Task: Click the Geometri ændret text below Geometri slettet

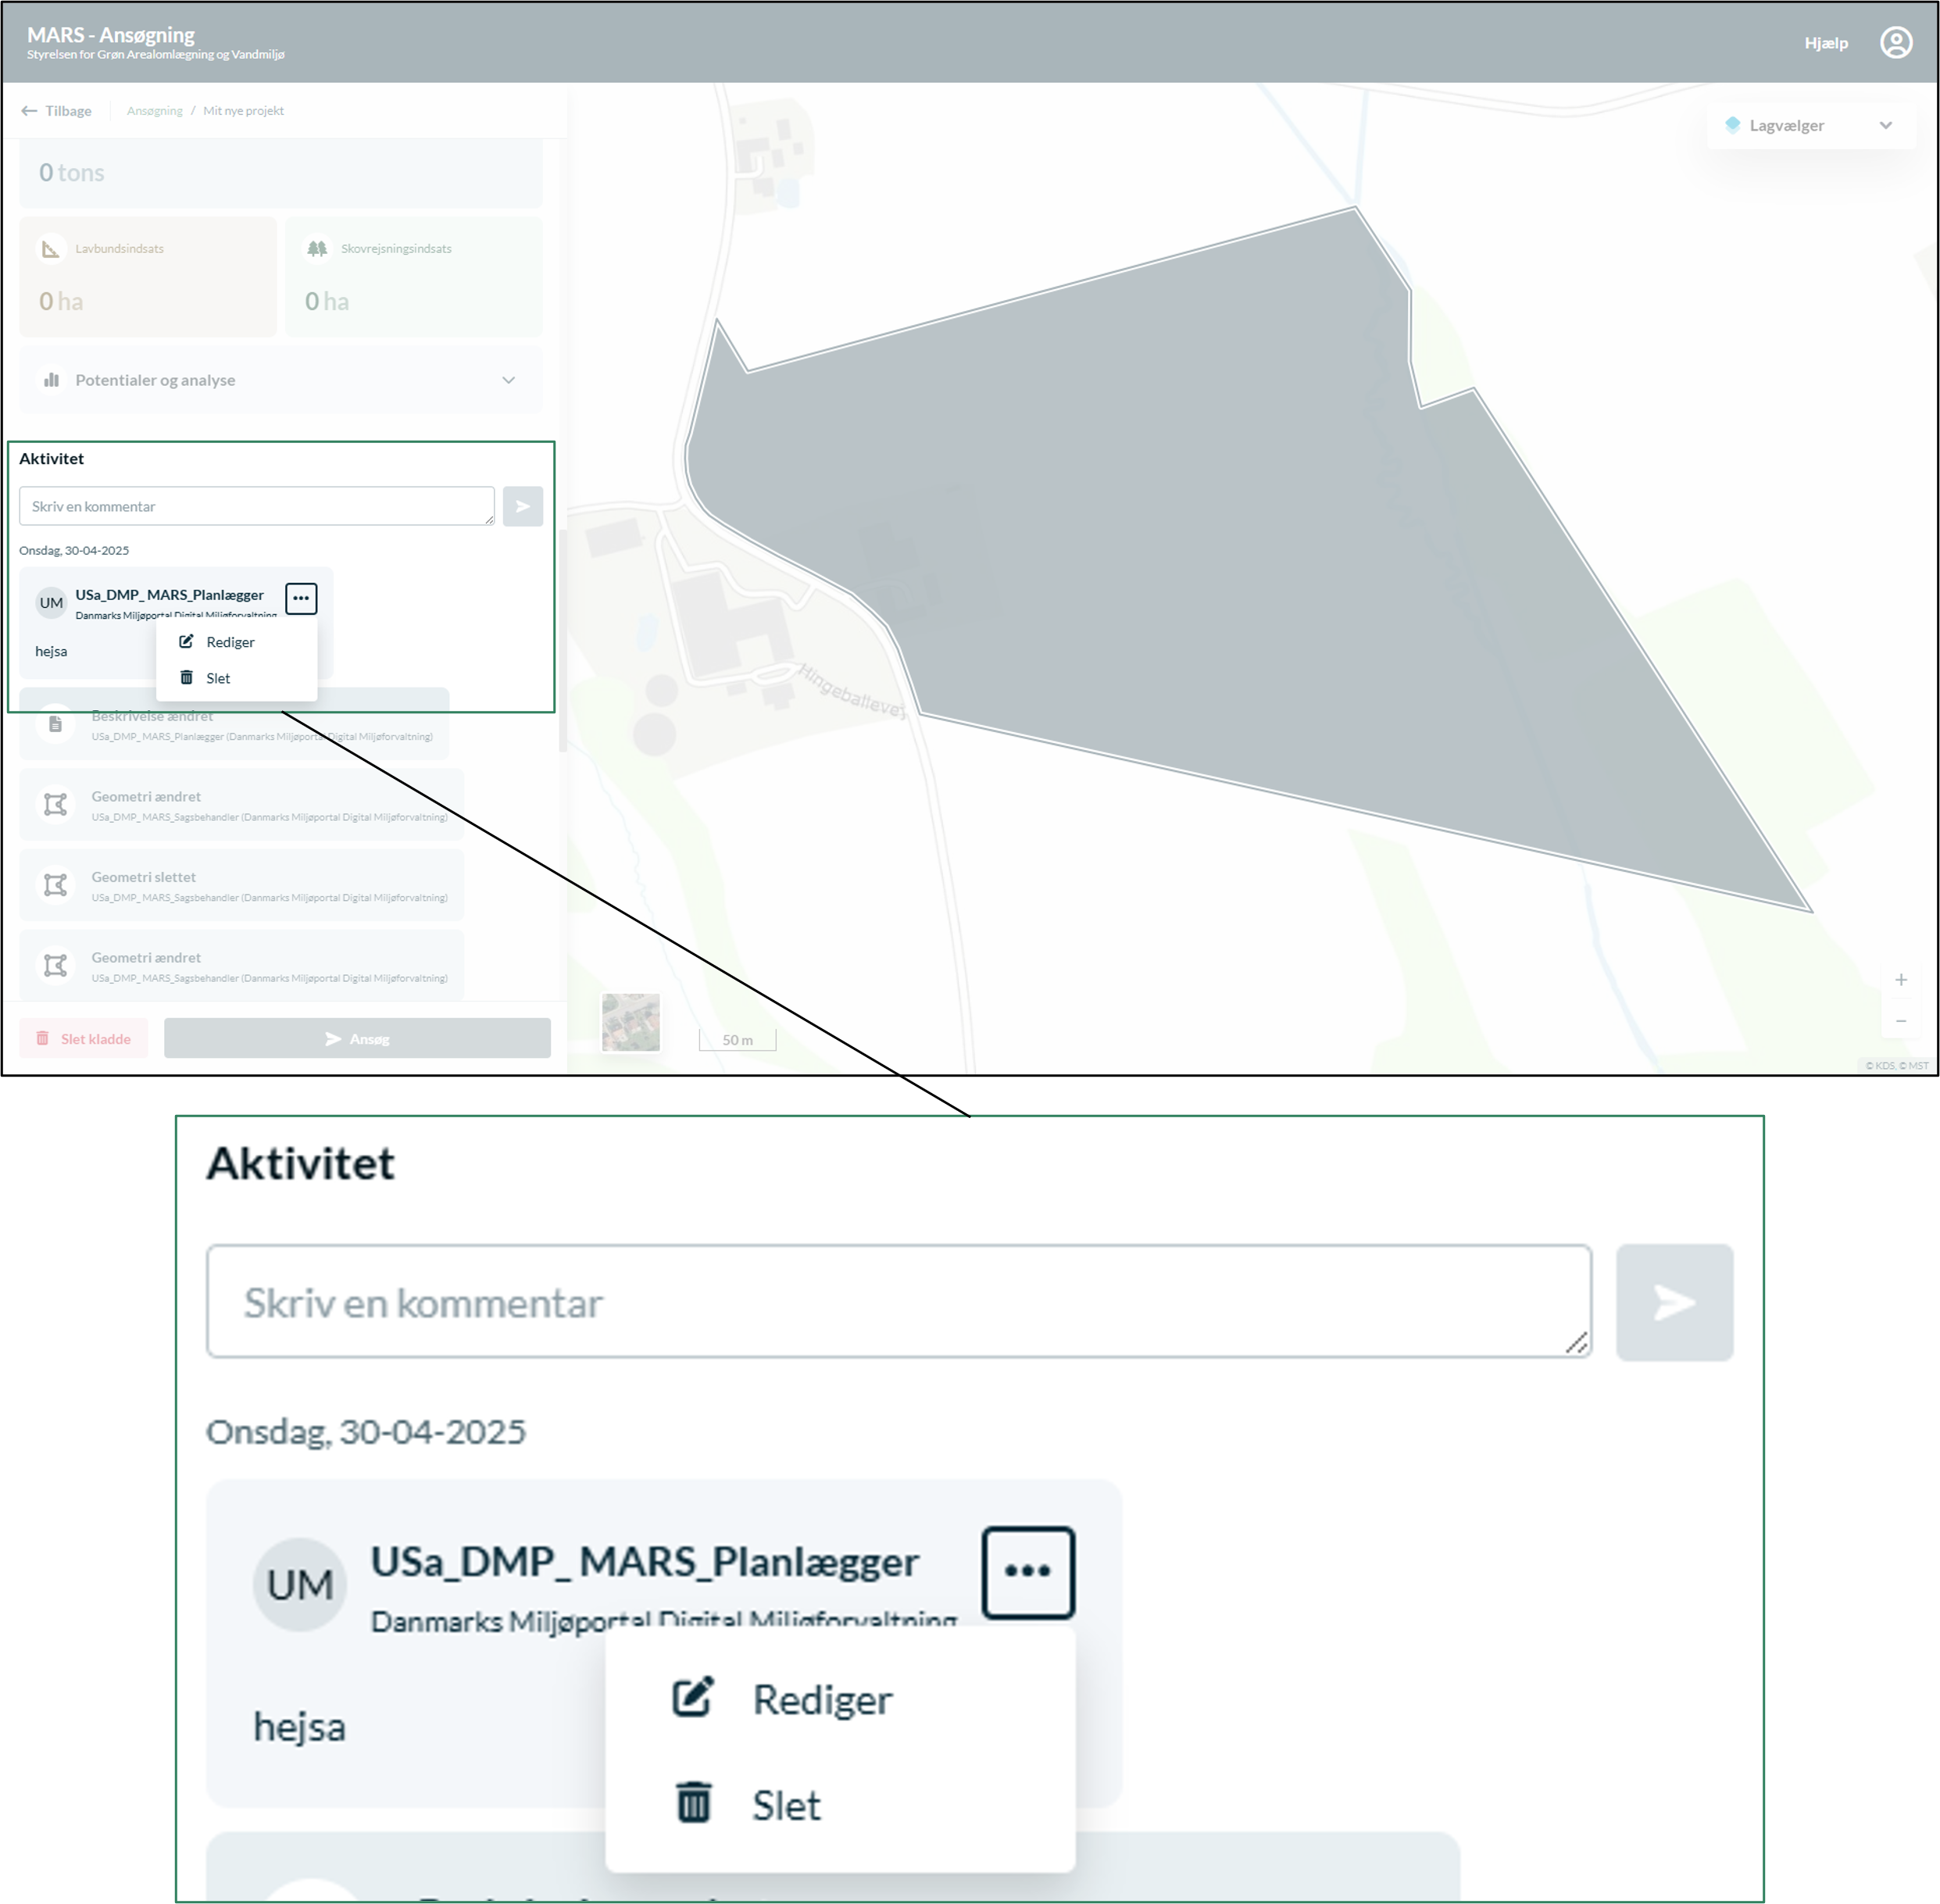Action: pos(146,958)
